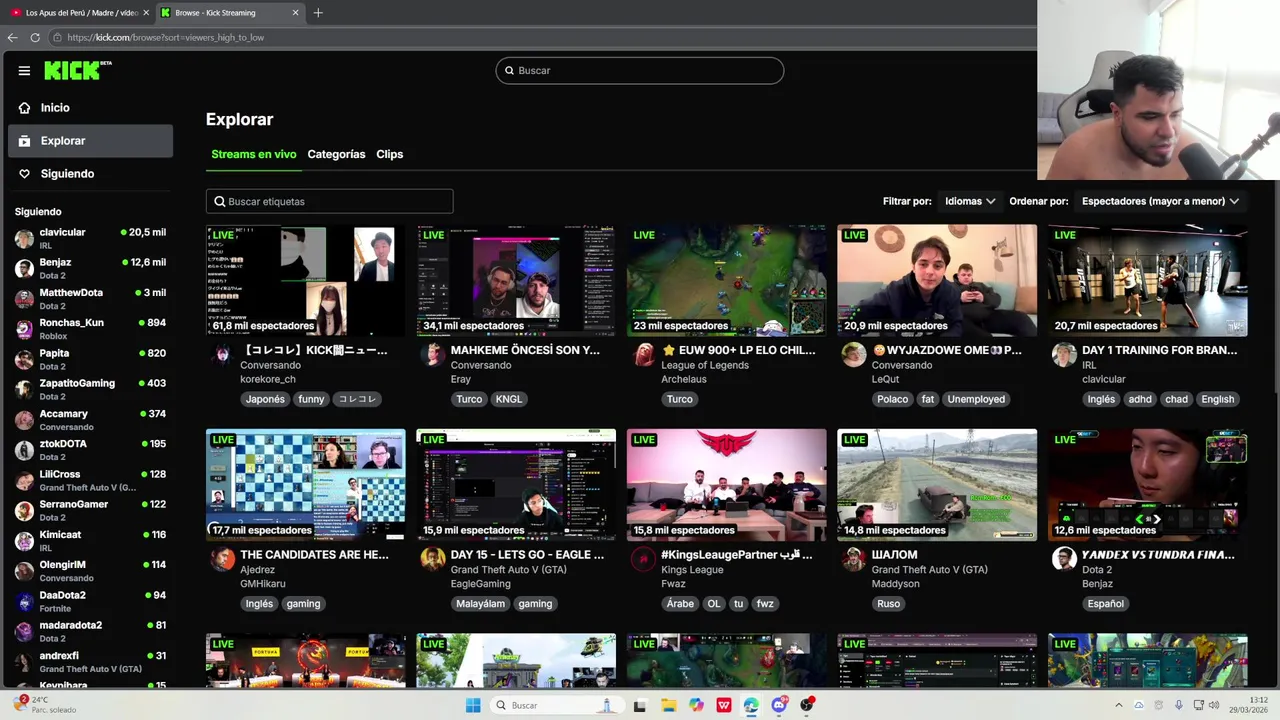Click Accamary avatar in the sidebar
The width and height of the screenshot is (1280, 720).
click(24, 420)
